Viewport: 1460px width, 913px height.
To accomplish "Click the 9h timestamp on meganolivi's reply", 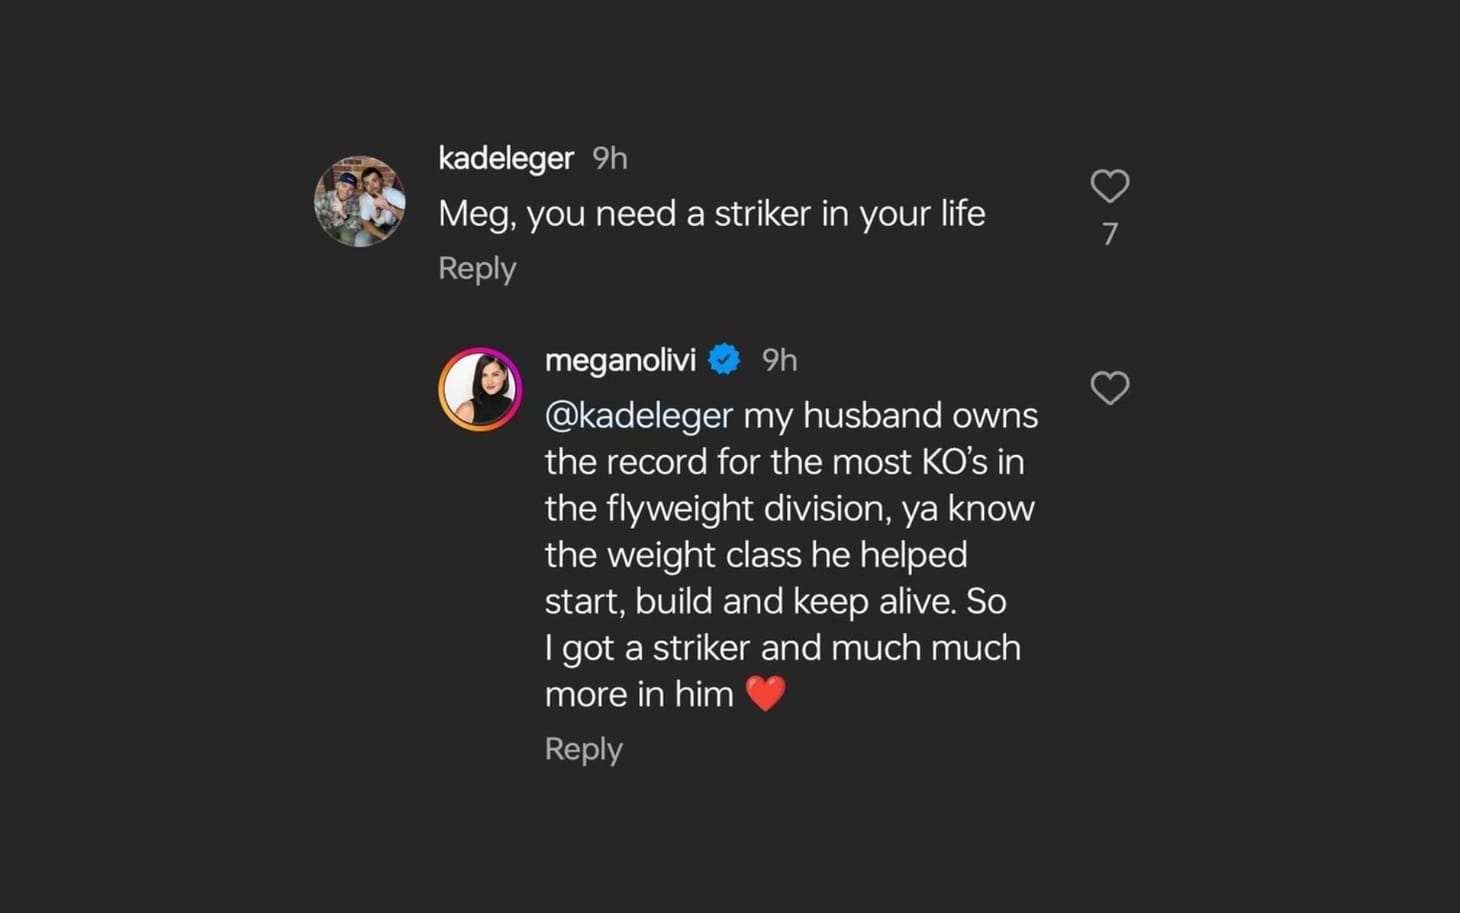I will [780, 360].
